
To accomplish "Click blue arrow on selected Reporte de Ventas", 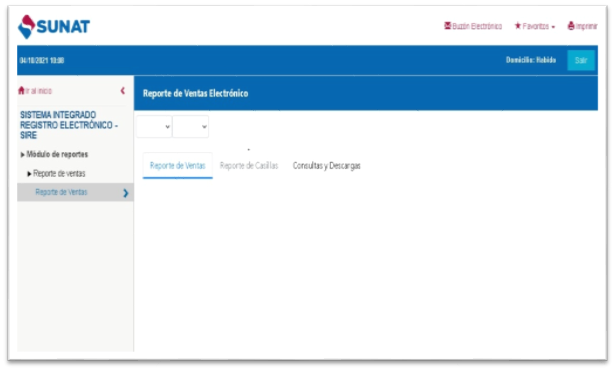I will click(x=126, y=193).
